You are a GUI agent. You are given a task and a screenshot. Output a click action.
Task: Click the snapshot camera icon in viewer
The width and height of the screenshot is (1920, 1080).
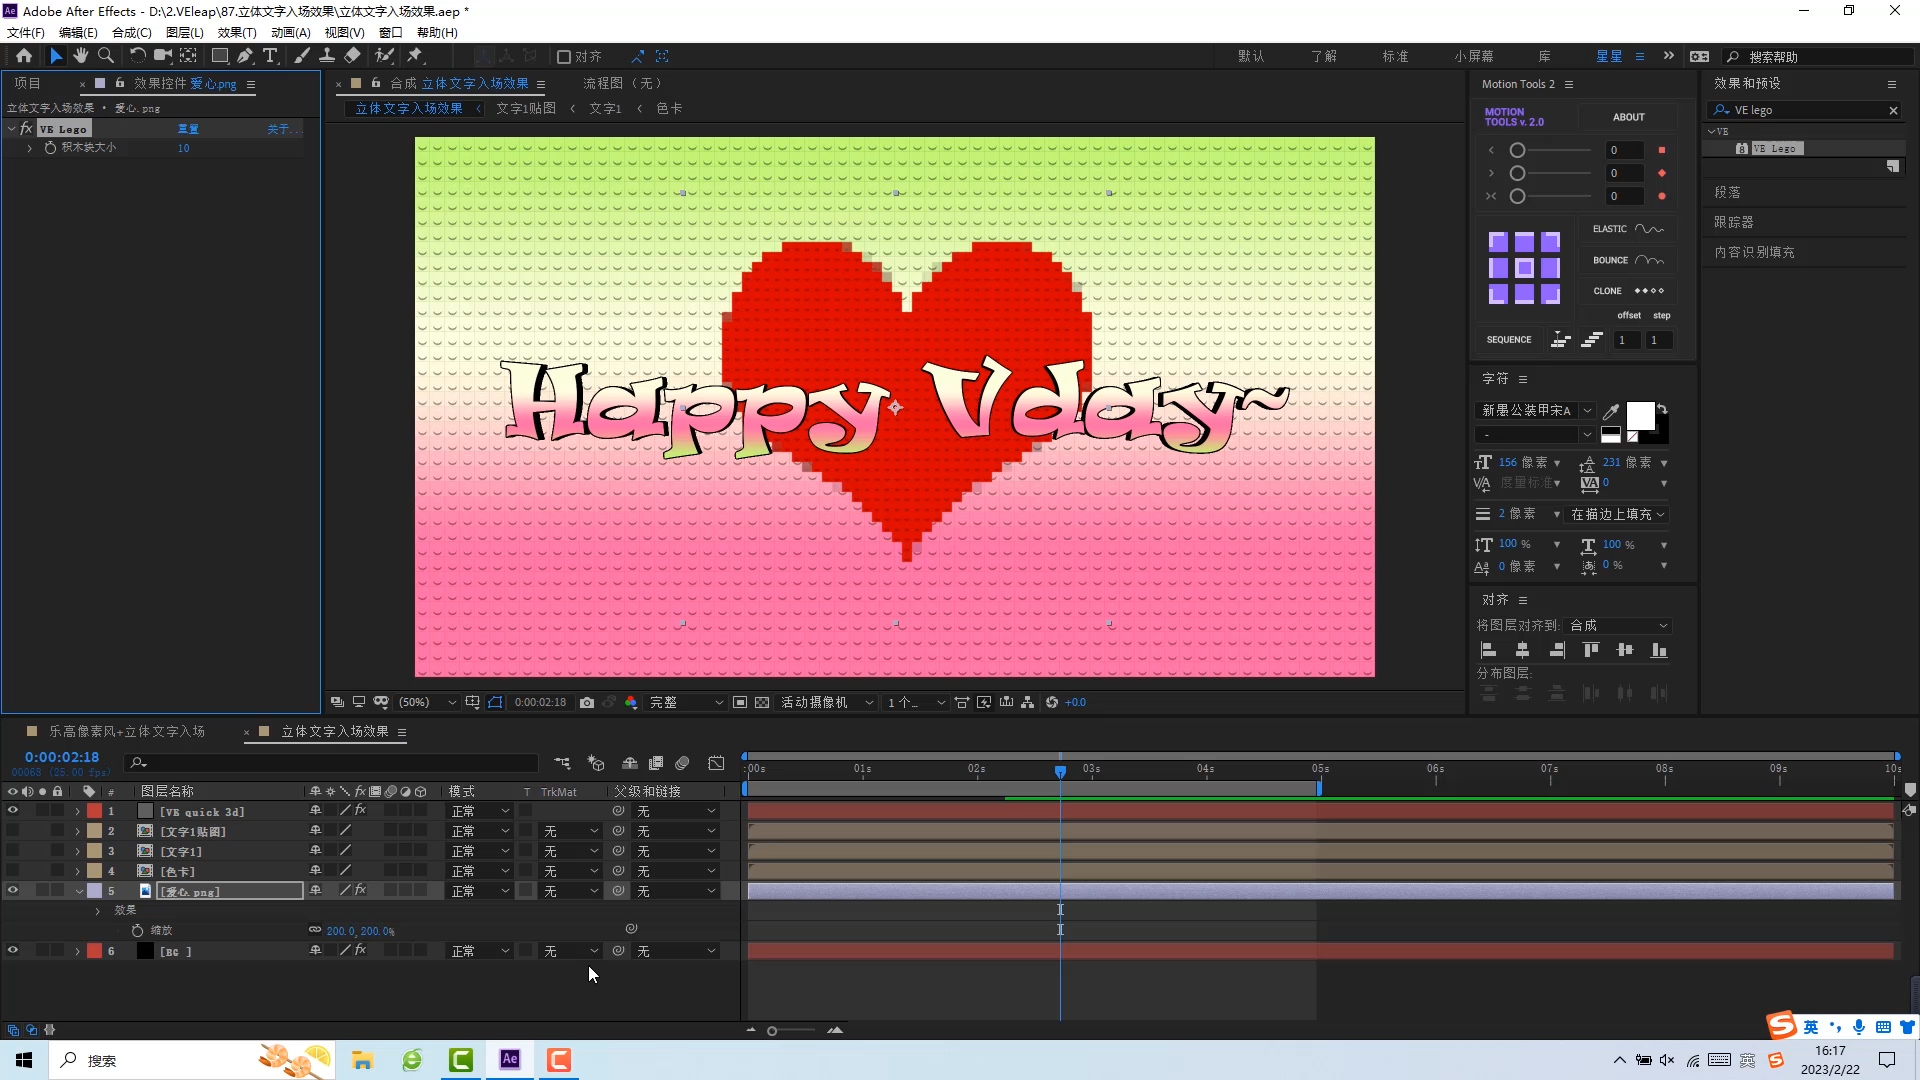pyautogui.click(x=587, y=703)
